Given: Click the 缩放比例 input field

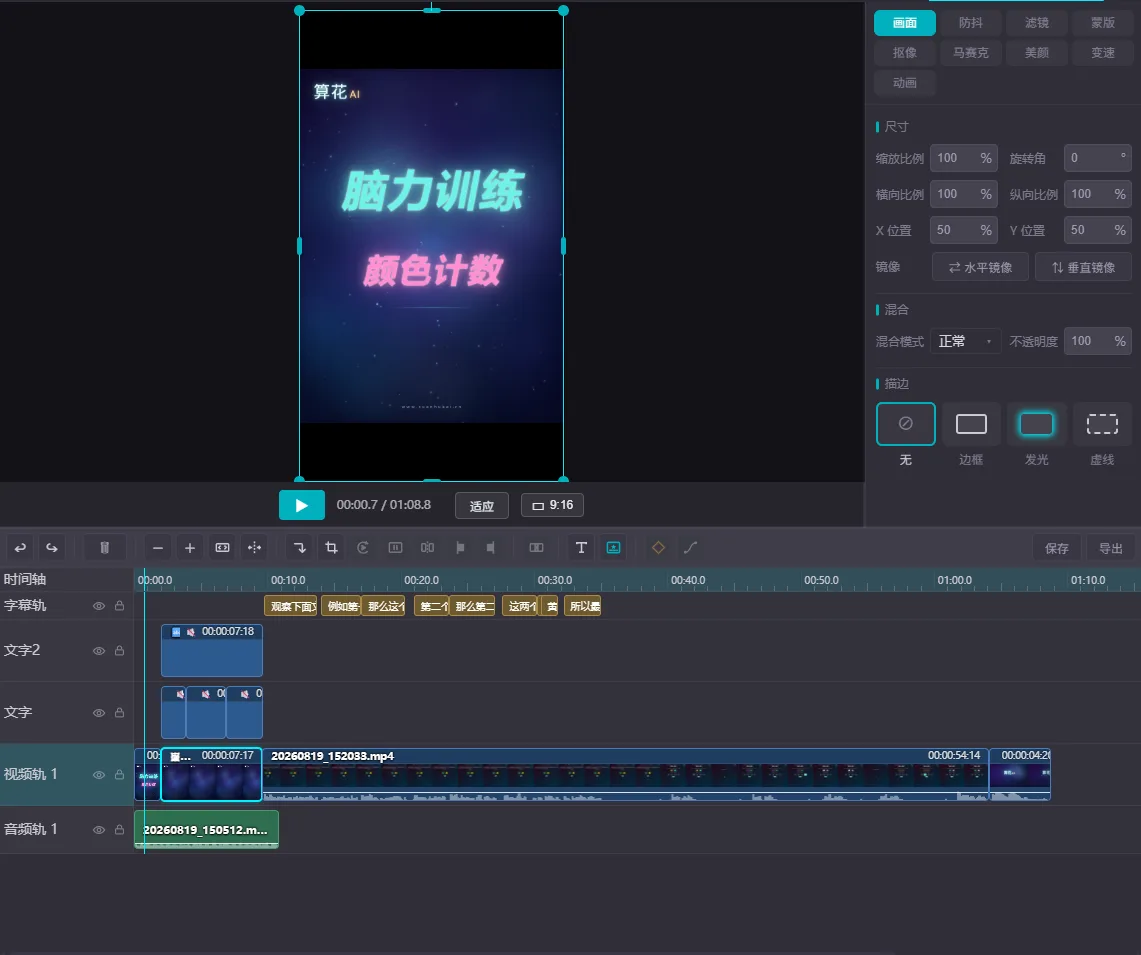Looking at the screenshot, I should [x=964, y=158].
